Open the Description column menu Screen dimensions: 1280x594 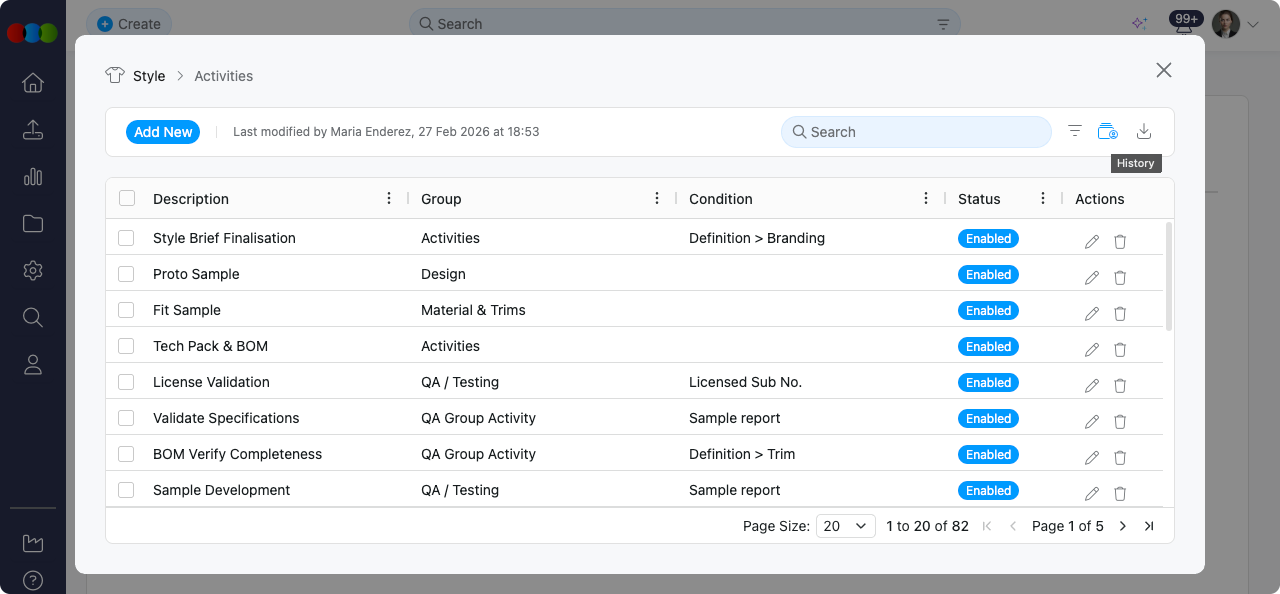point(389,198)
